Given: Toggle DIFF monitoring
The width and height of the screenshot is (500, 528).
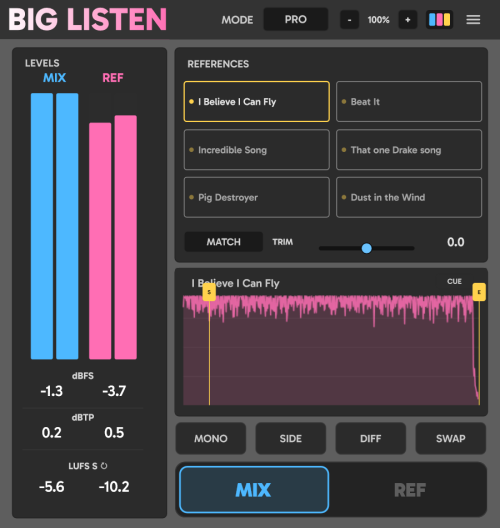Looking at the screenshot, I should [371, 438].
